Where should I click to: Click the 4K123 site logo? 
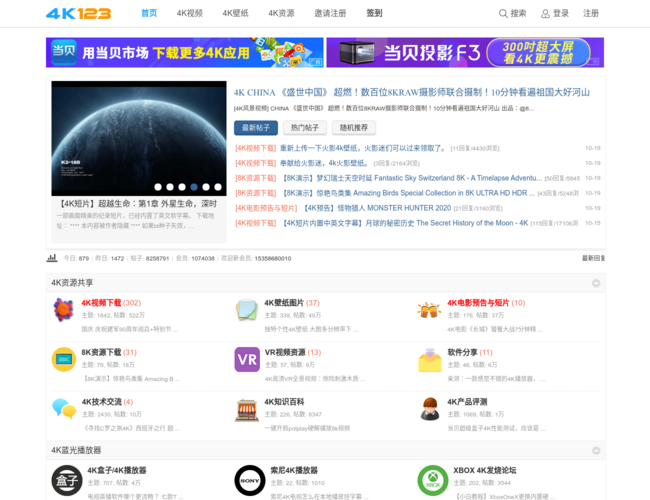[78, 14]
